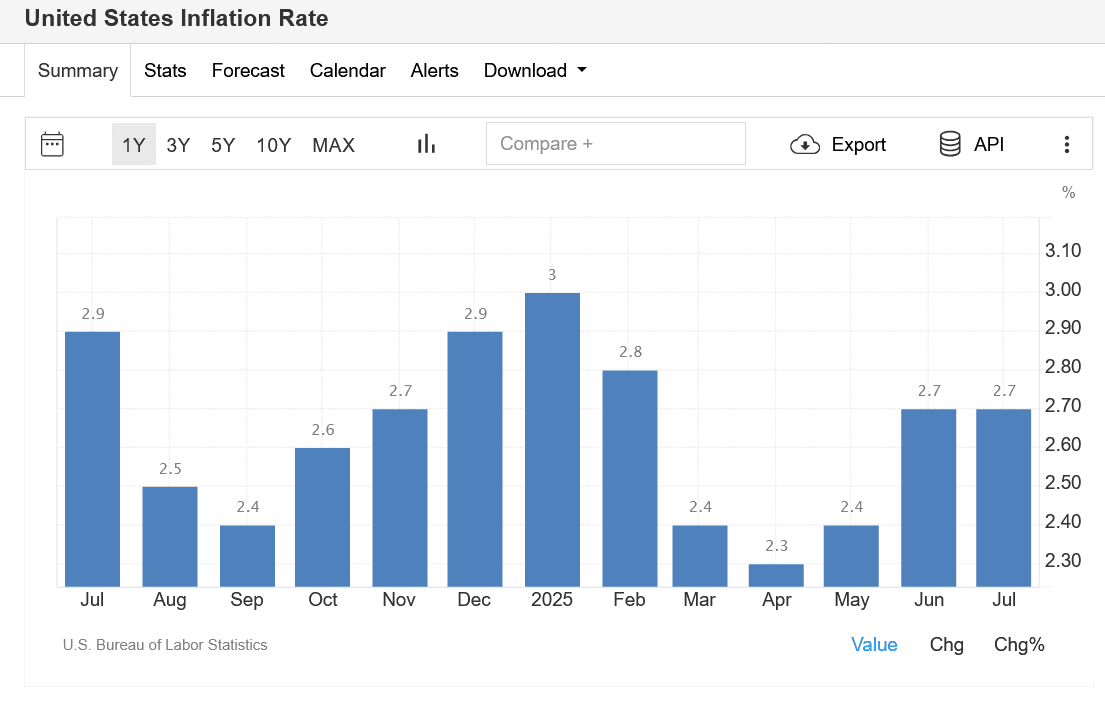Click the % unit label above axis
This screenshot has height=702, width=1105.
(x=1068, y=192)
